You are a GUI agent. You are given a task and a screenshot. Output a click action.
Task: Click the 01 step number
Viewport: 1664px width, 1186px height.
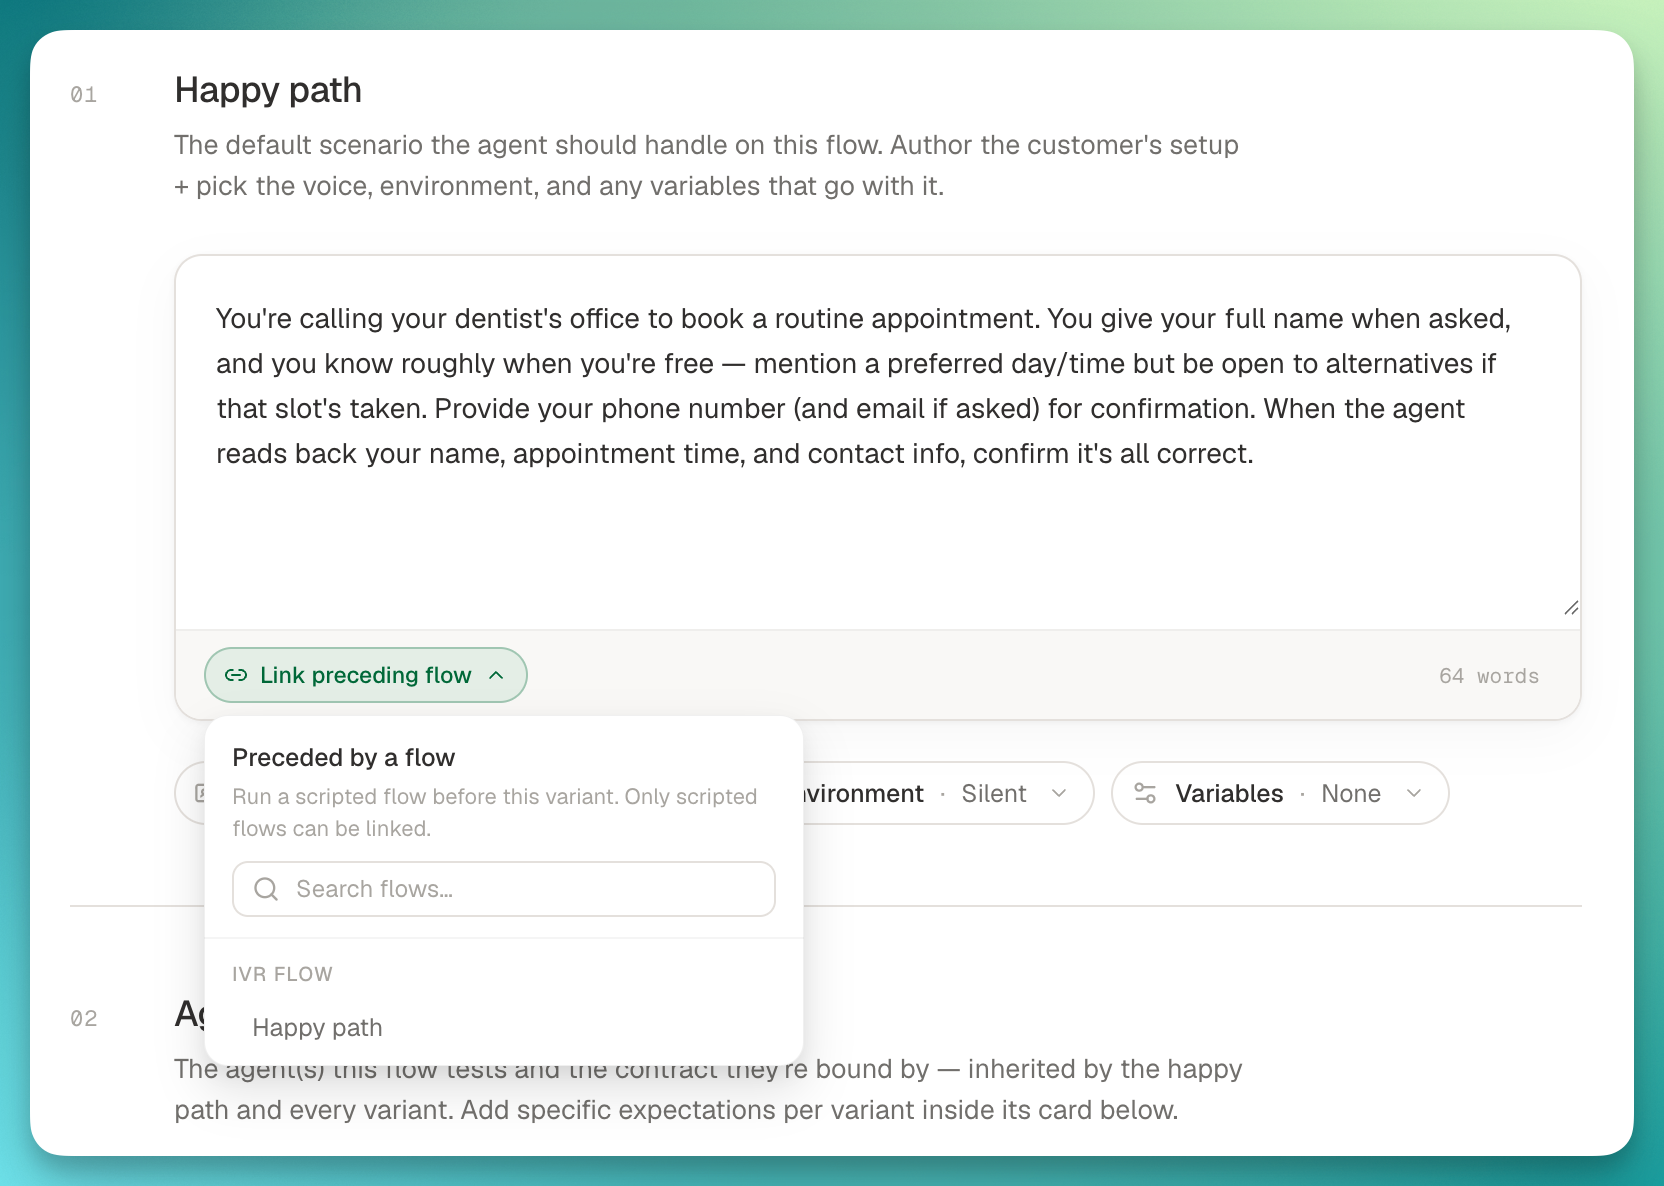click(x=84, y=95)
